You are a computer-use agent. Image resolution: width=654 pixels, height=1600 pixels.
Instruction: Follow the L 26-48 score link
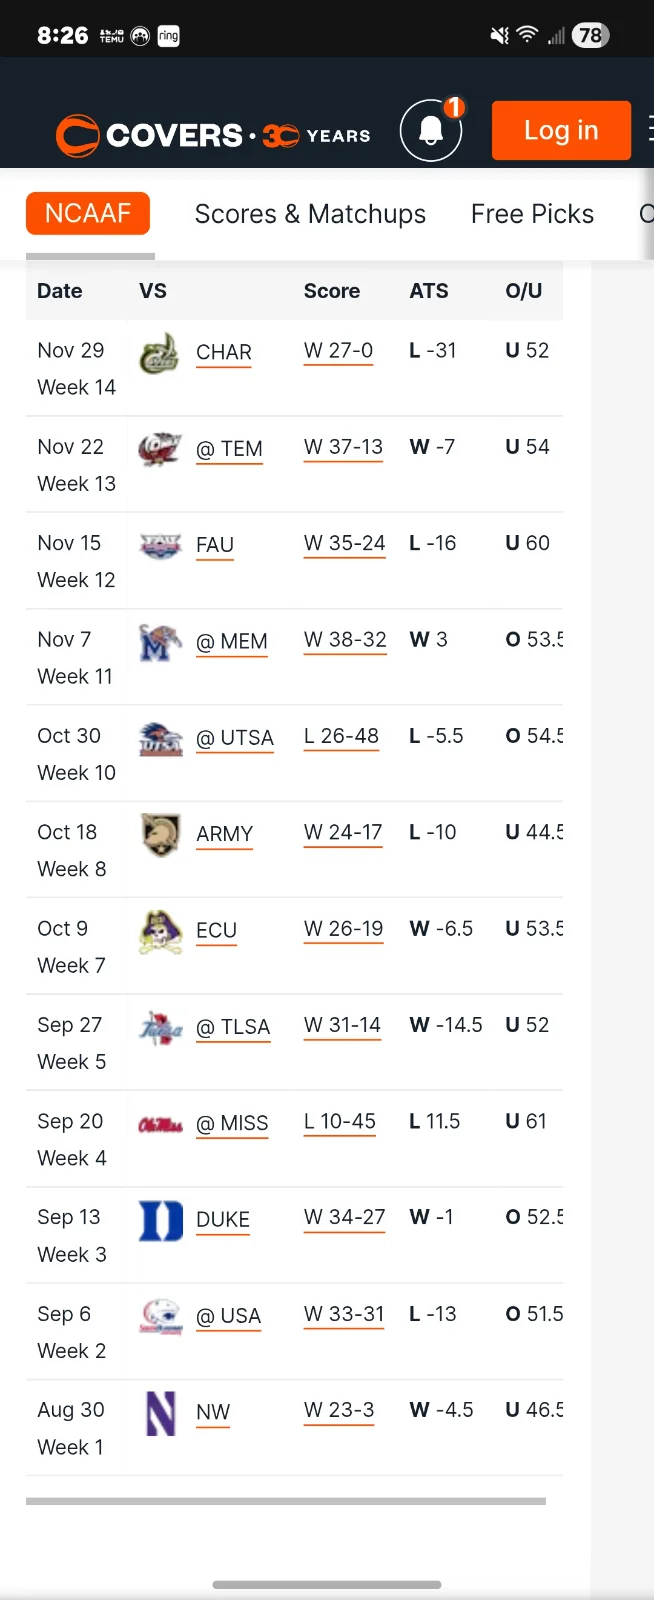click(341, 737)
